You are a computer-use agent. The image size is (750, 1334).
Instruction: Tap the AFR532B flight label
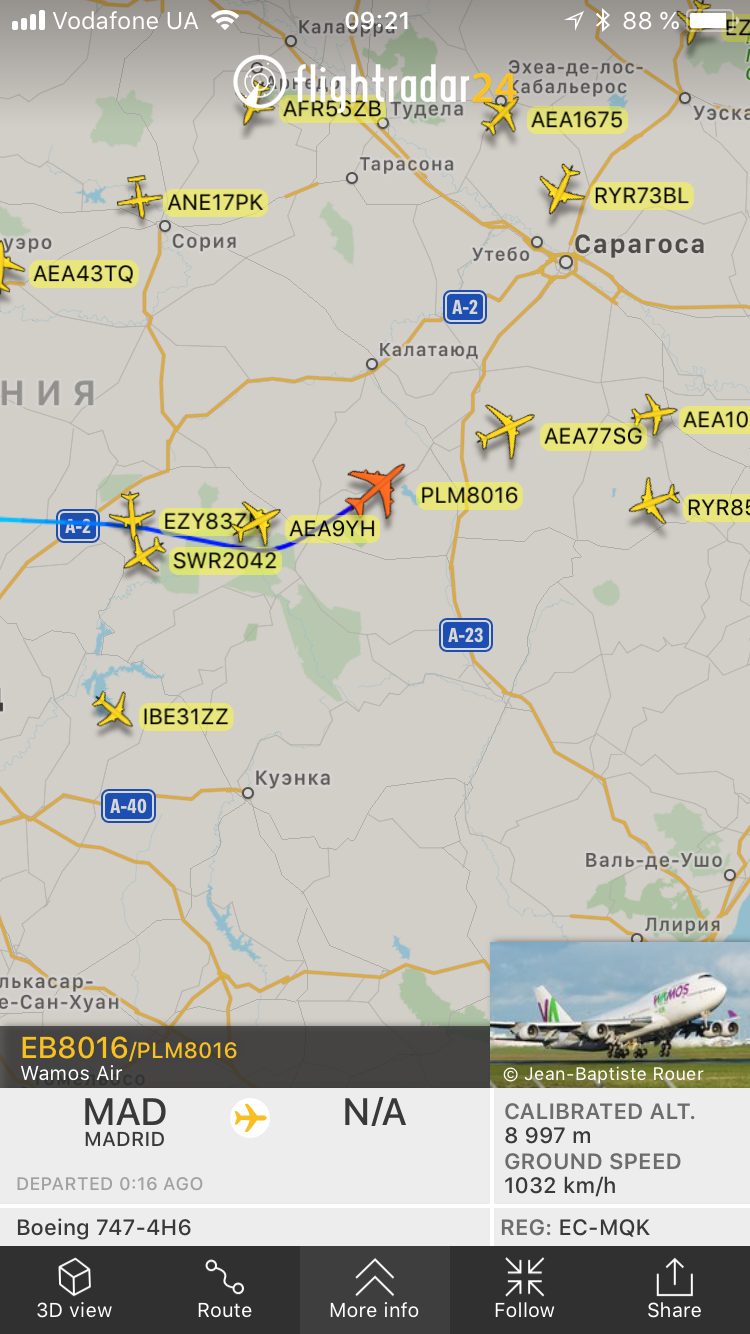pyautogui.click(x=332, y=109)
